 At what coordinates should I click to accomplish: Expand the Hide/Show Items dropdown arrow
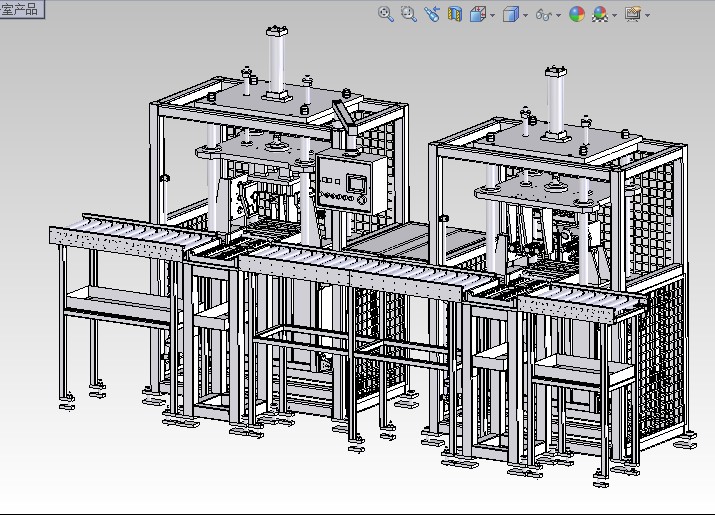click(559, 15)
